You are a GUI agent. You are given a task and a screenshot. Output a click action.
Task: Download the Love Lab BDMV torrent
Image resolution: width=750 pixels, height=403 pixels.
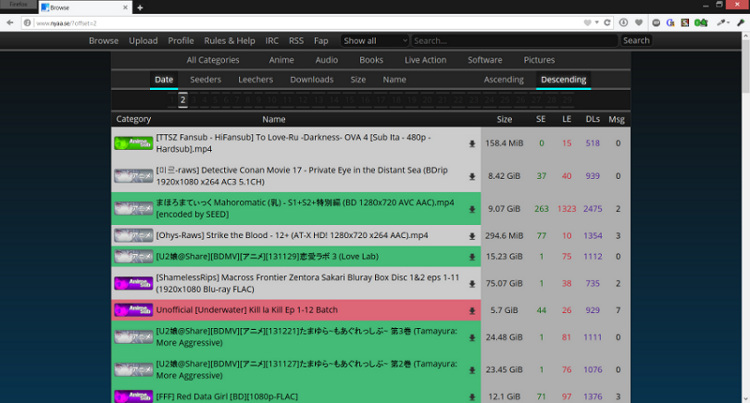472,257
